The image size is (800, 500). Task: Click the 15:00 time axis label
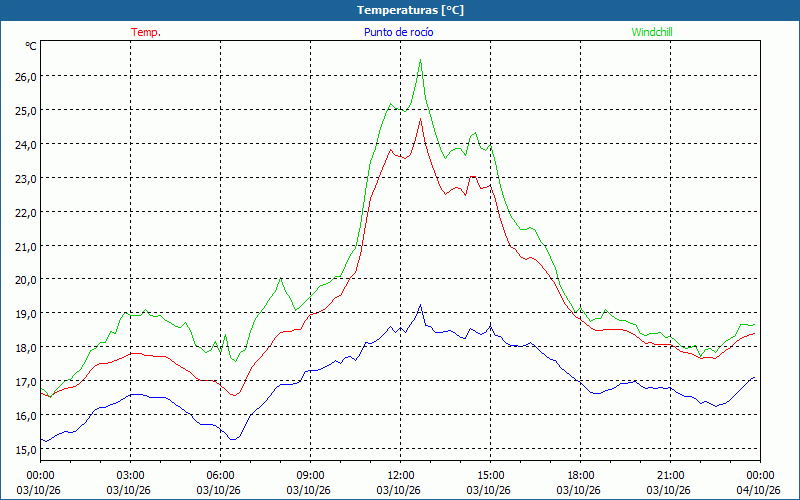(490, 476)
